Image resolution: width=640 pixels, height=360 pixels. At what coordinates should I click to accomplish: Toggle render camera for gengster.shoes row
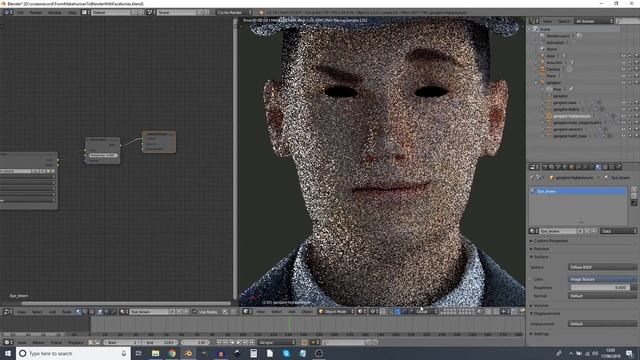click(636, 129)
